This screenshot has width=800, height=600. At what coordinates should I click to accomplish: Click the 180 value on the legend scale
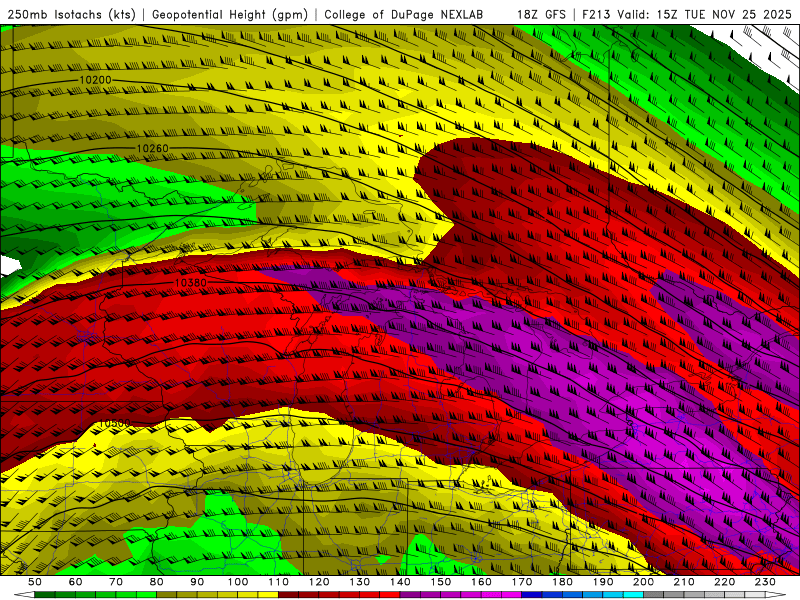pos(562,582)
